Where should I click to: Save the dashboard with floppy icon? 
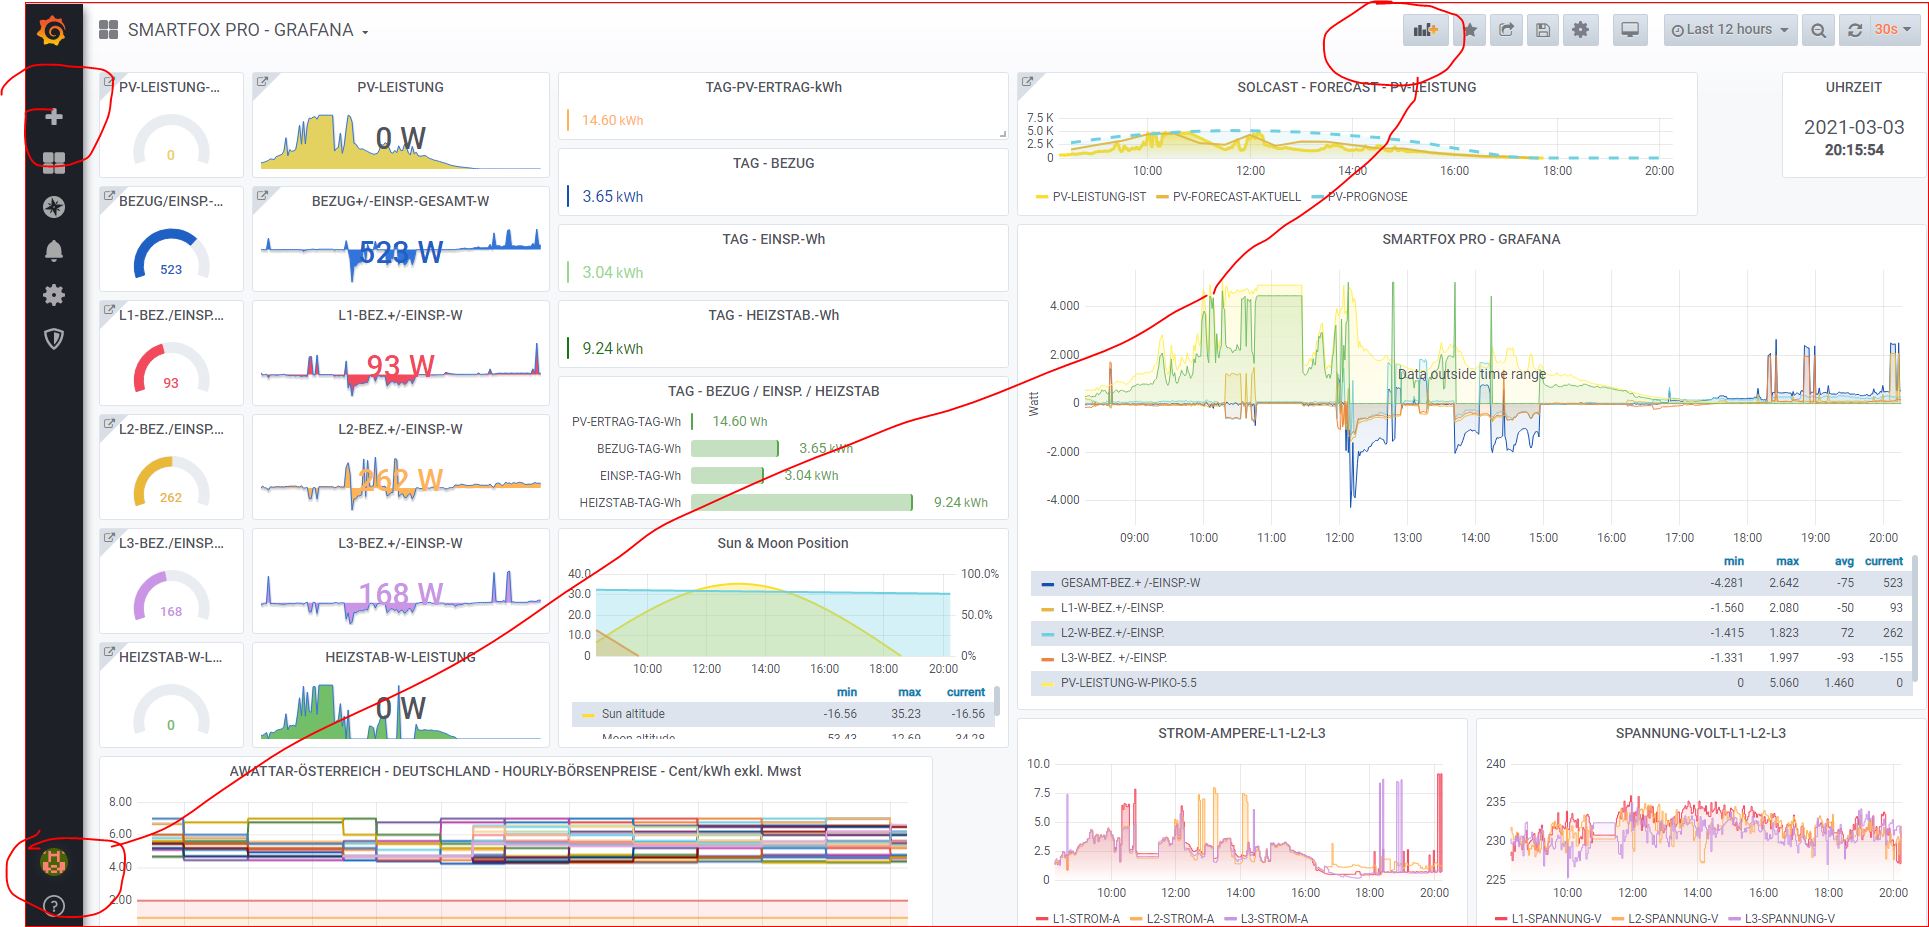1543,30
